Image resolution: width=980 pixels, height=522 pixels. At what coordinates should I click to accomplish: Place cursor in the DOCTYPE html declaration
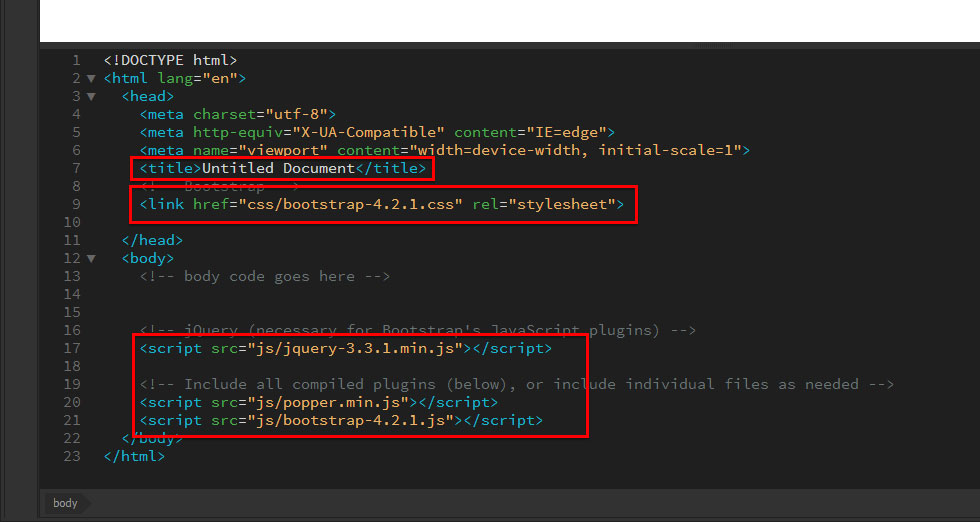point(170,60)
